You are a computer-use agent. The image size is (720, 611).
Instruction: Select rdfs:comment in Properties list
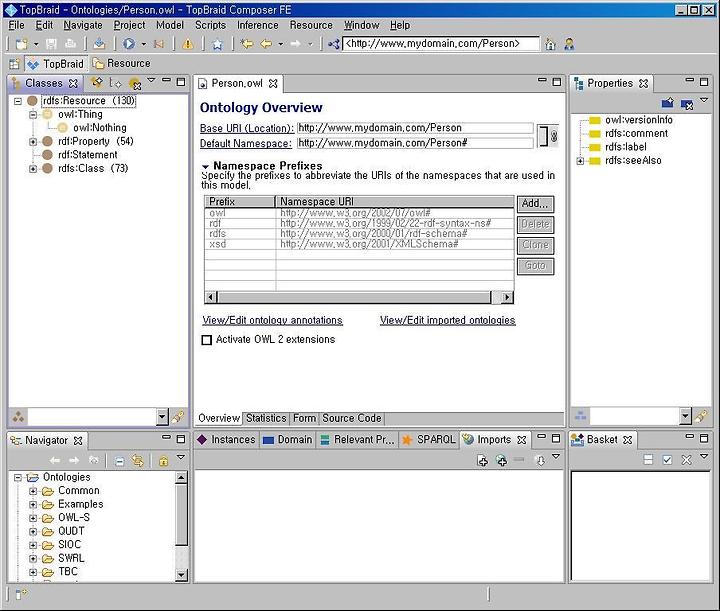(x=636, y=134)
